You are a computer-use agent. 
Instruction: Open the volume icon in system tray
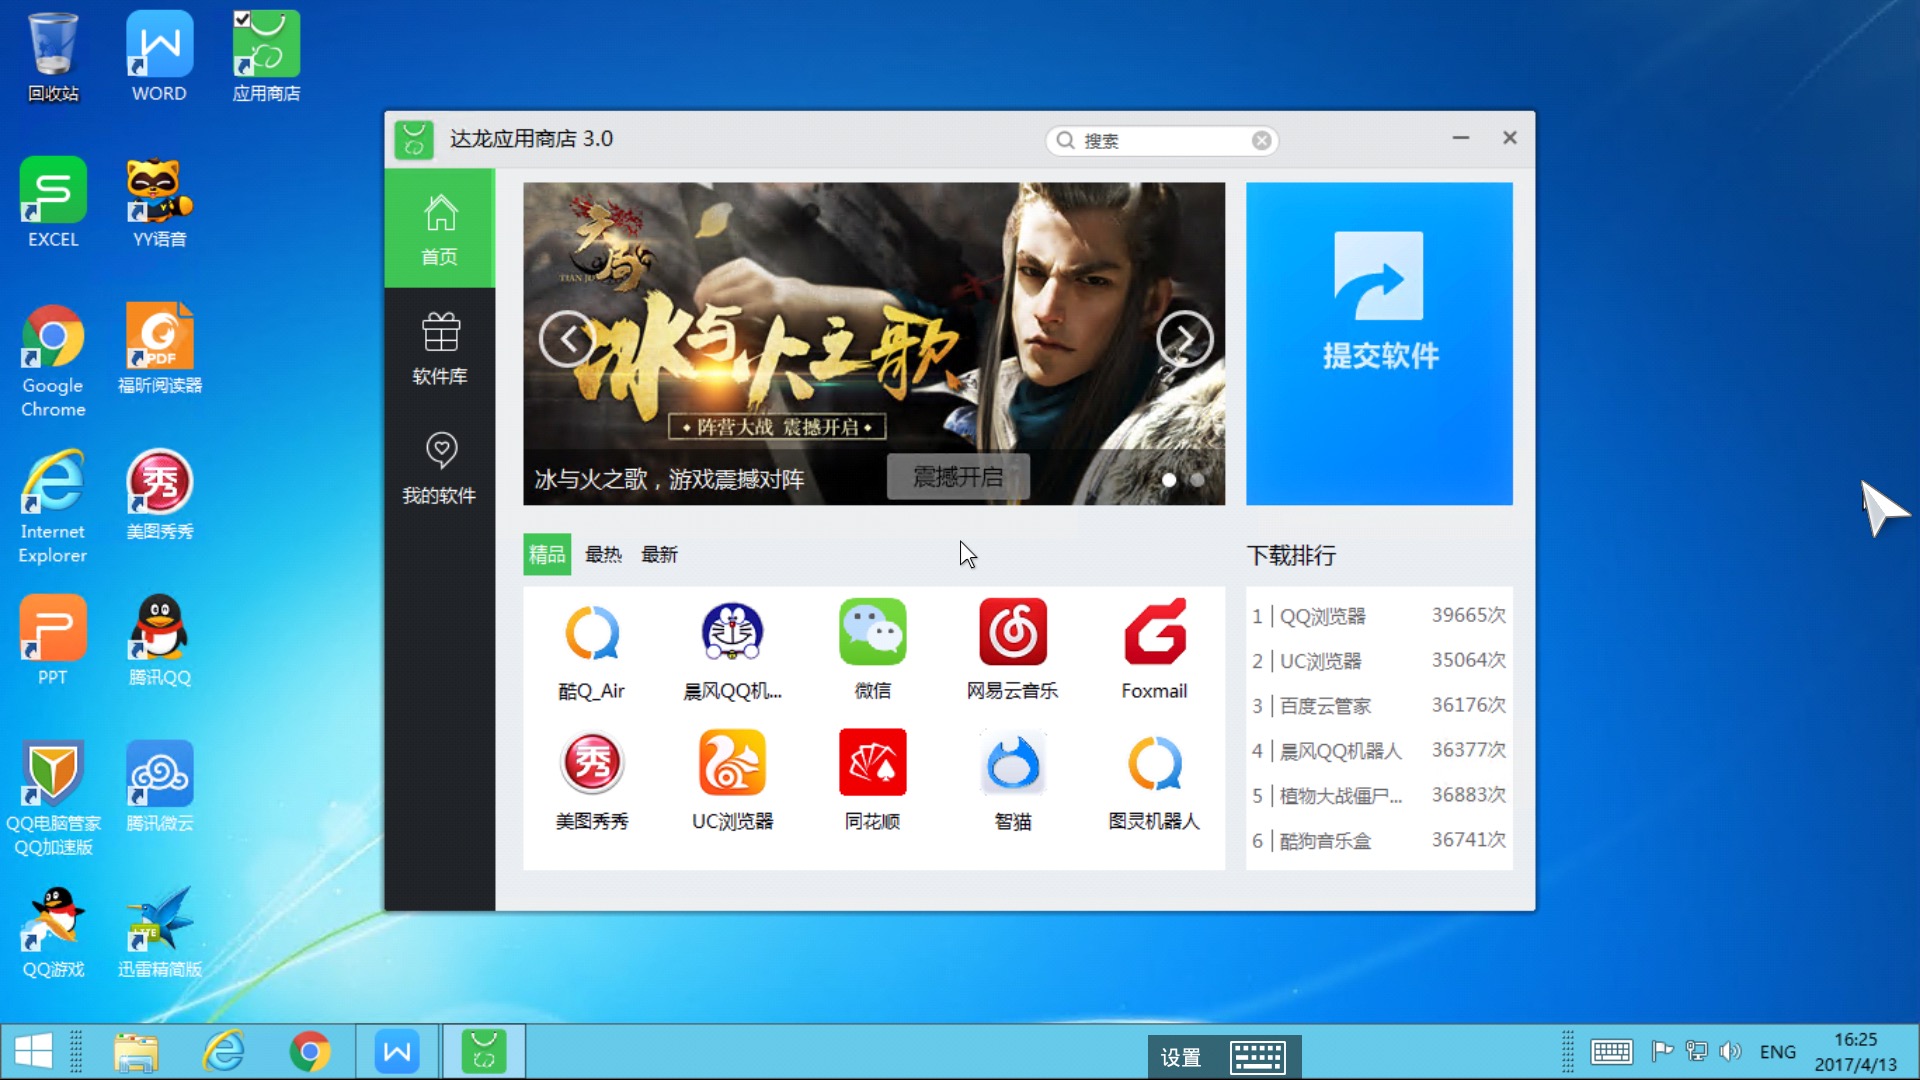1730,1051
